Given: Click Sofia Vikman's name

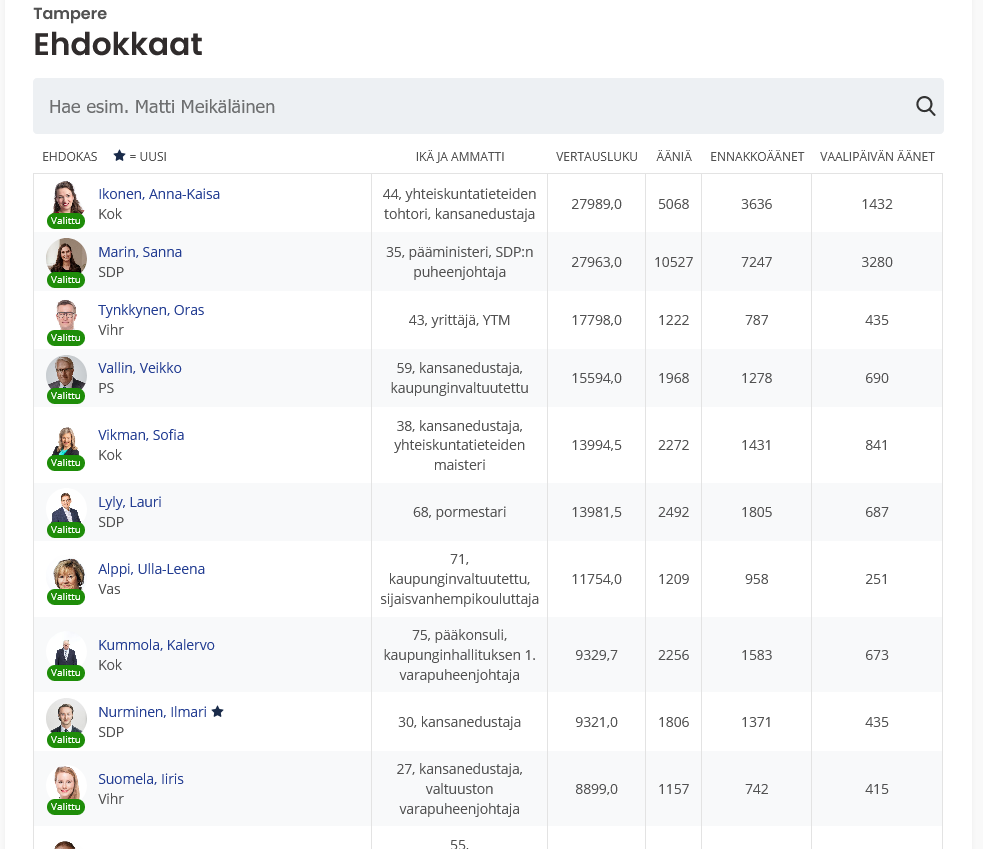Looking at the screenshot, I should coord(140,435).
